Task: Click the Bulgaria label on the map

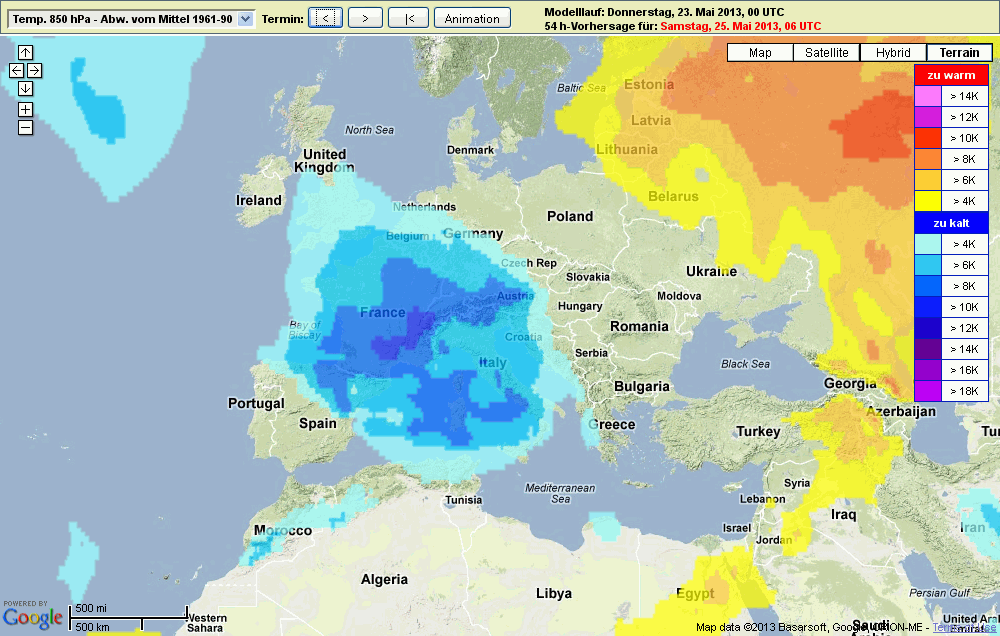Action: (x=642, y=387)
